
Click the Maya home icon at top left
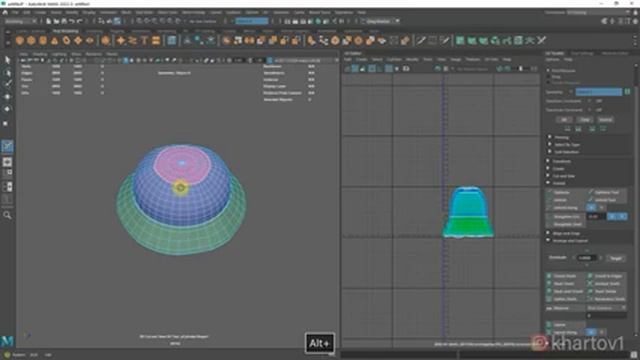[5, 12]
